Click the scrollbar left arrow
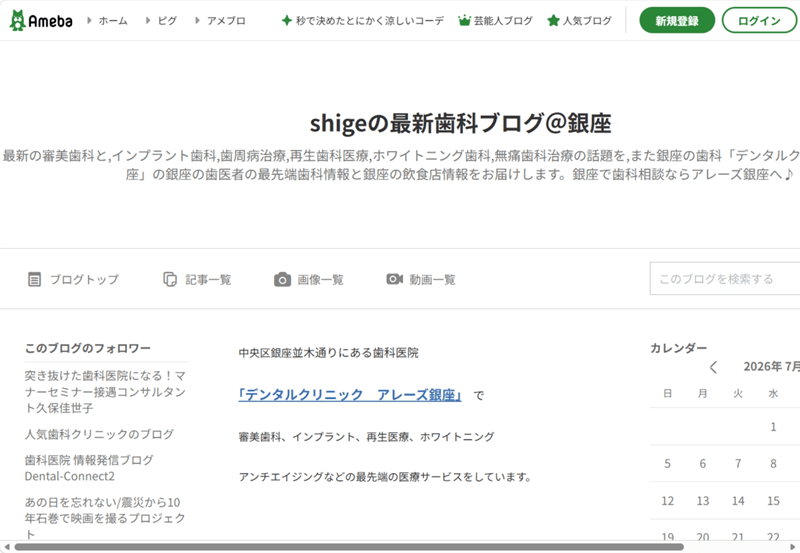Screen dimensions: 800x553 click(6, 547)
